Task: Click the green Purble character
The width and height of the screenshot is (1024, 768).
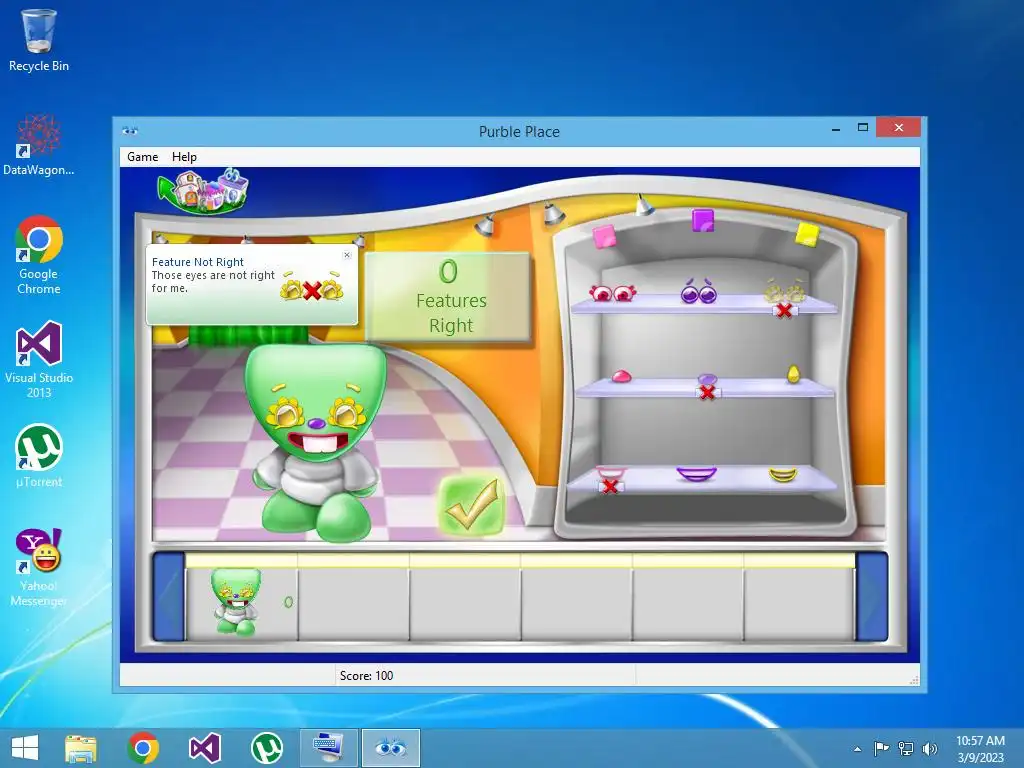Action: 315,442
